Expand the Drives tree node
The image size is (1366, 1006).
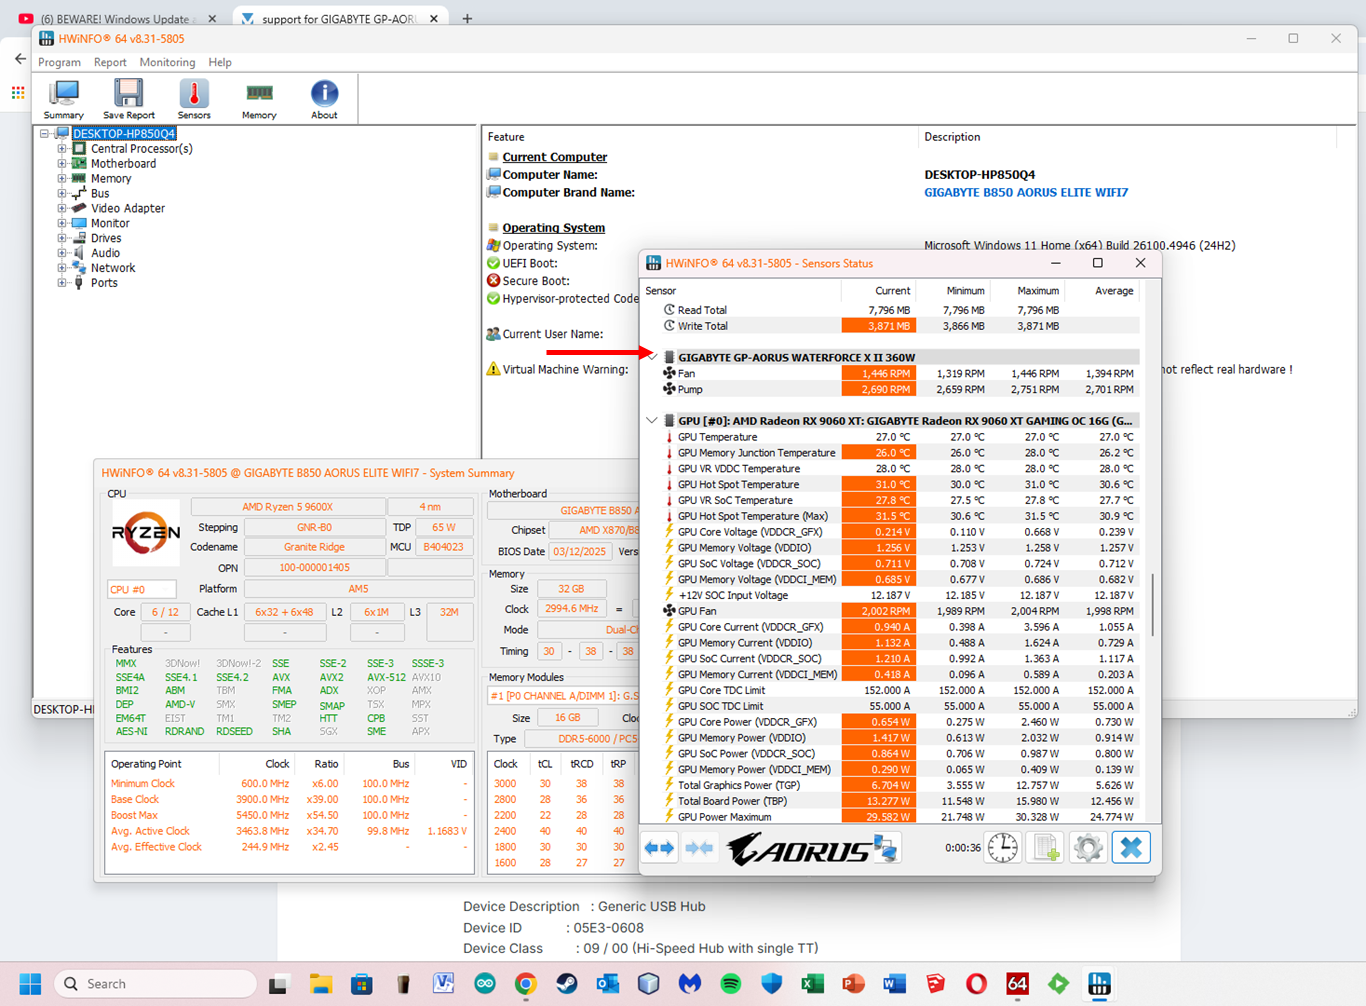(x=62, y=238)
